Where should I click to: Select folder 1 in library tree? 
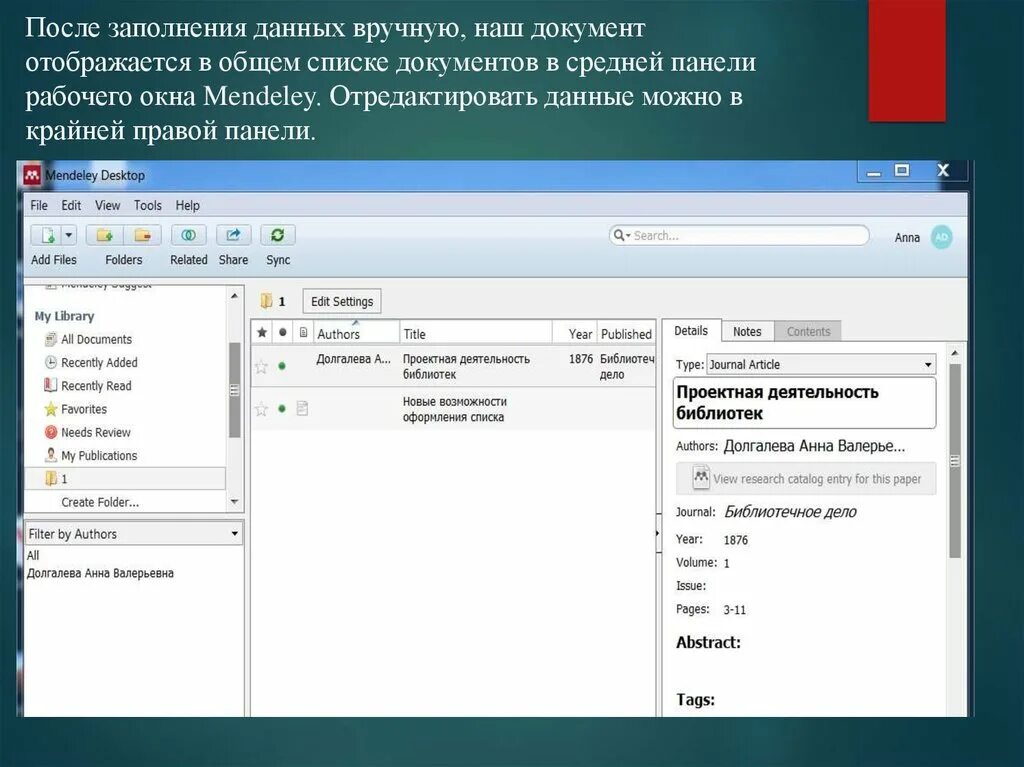pyautogui.click(x=125, y=479)
